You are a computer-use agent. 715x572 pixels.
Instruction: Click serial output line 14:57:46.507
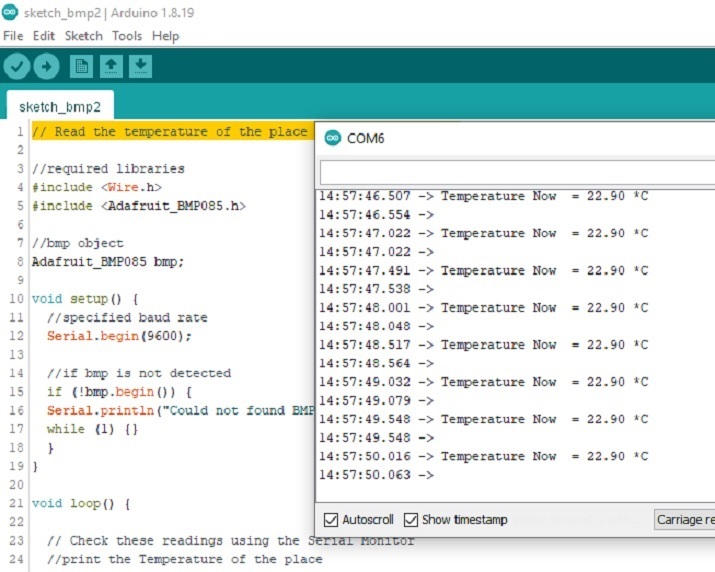pos(483,196)
